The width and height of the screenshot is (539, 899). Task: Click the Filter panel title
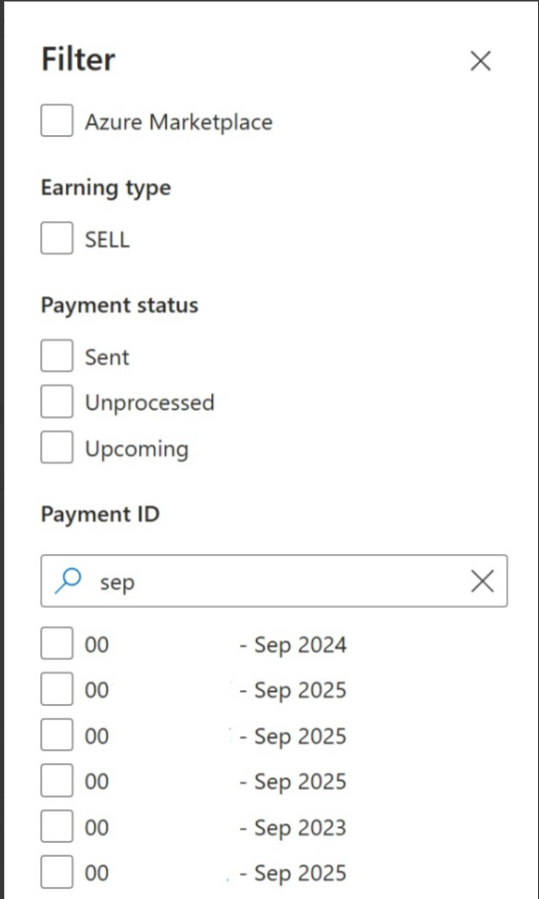78,59
